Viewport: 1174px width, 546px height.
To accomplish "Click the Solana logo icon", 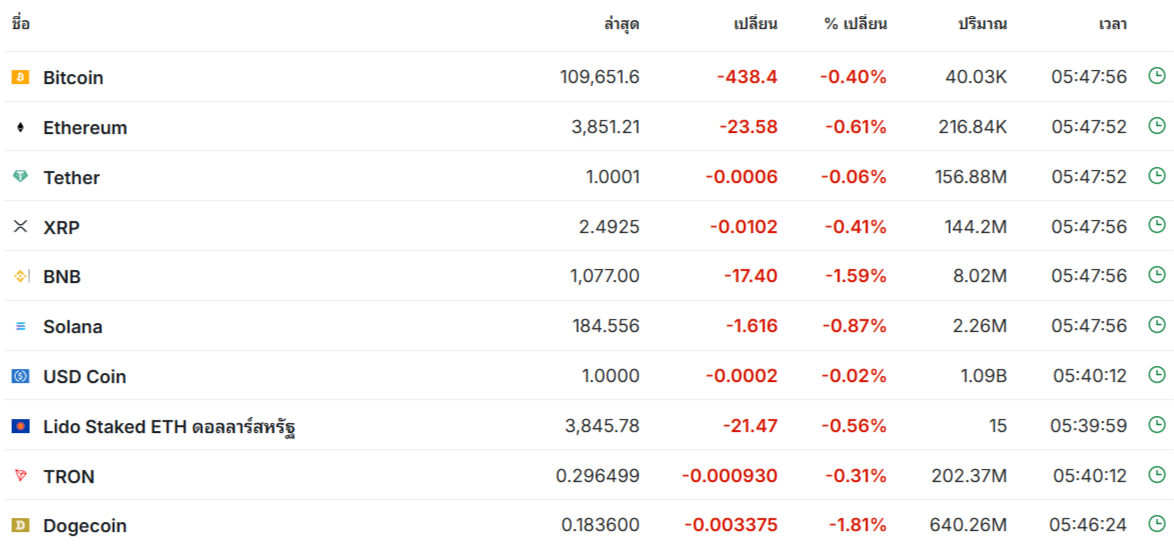I will [x=20, y=326].
